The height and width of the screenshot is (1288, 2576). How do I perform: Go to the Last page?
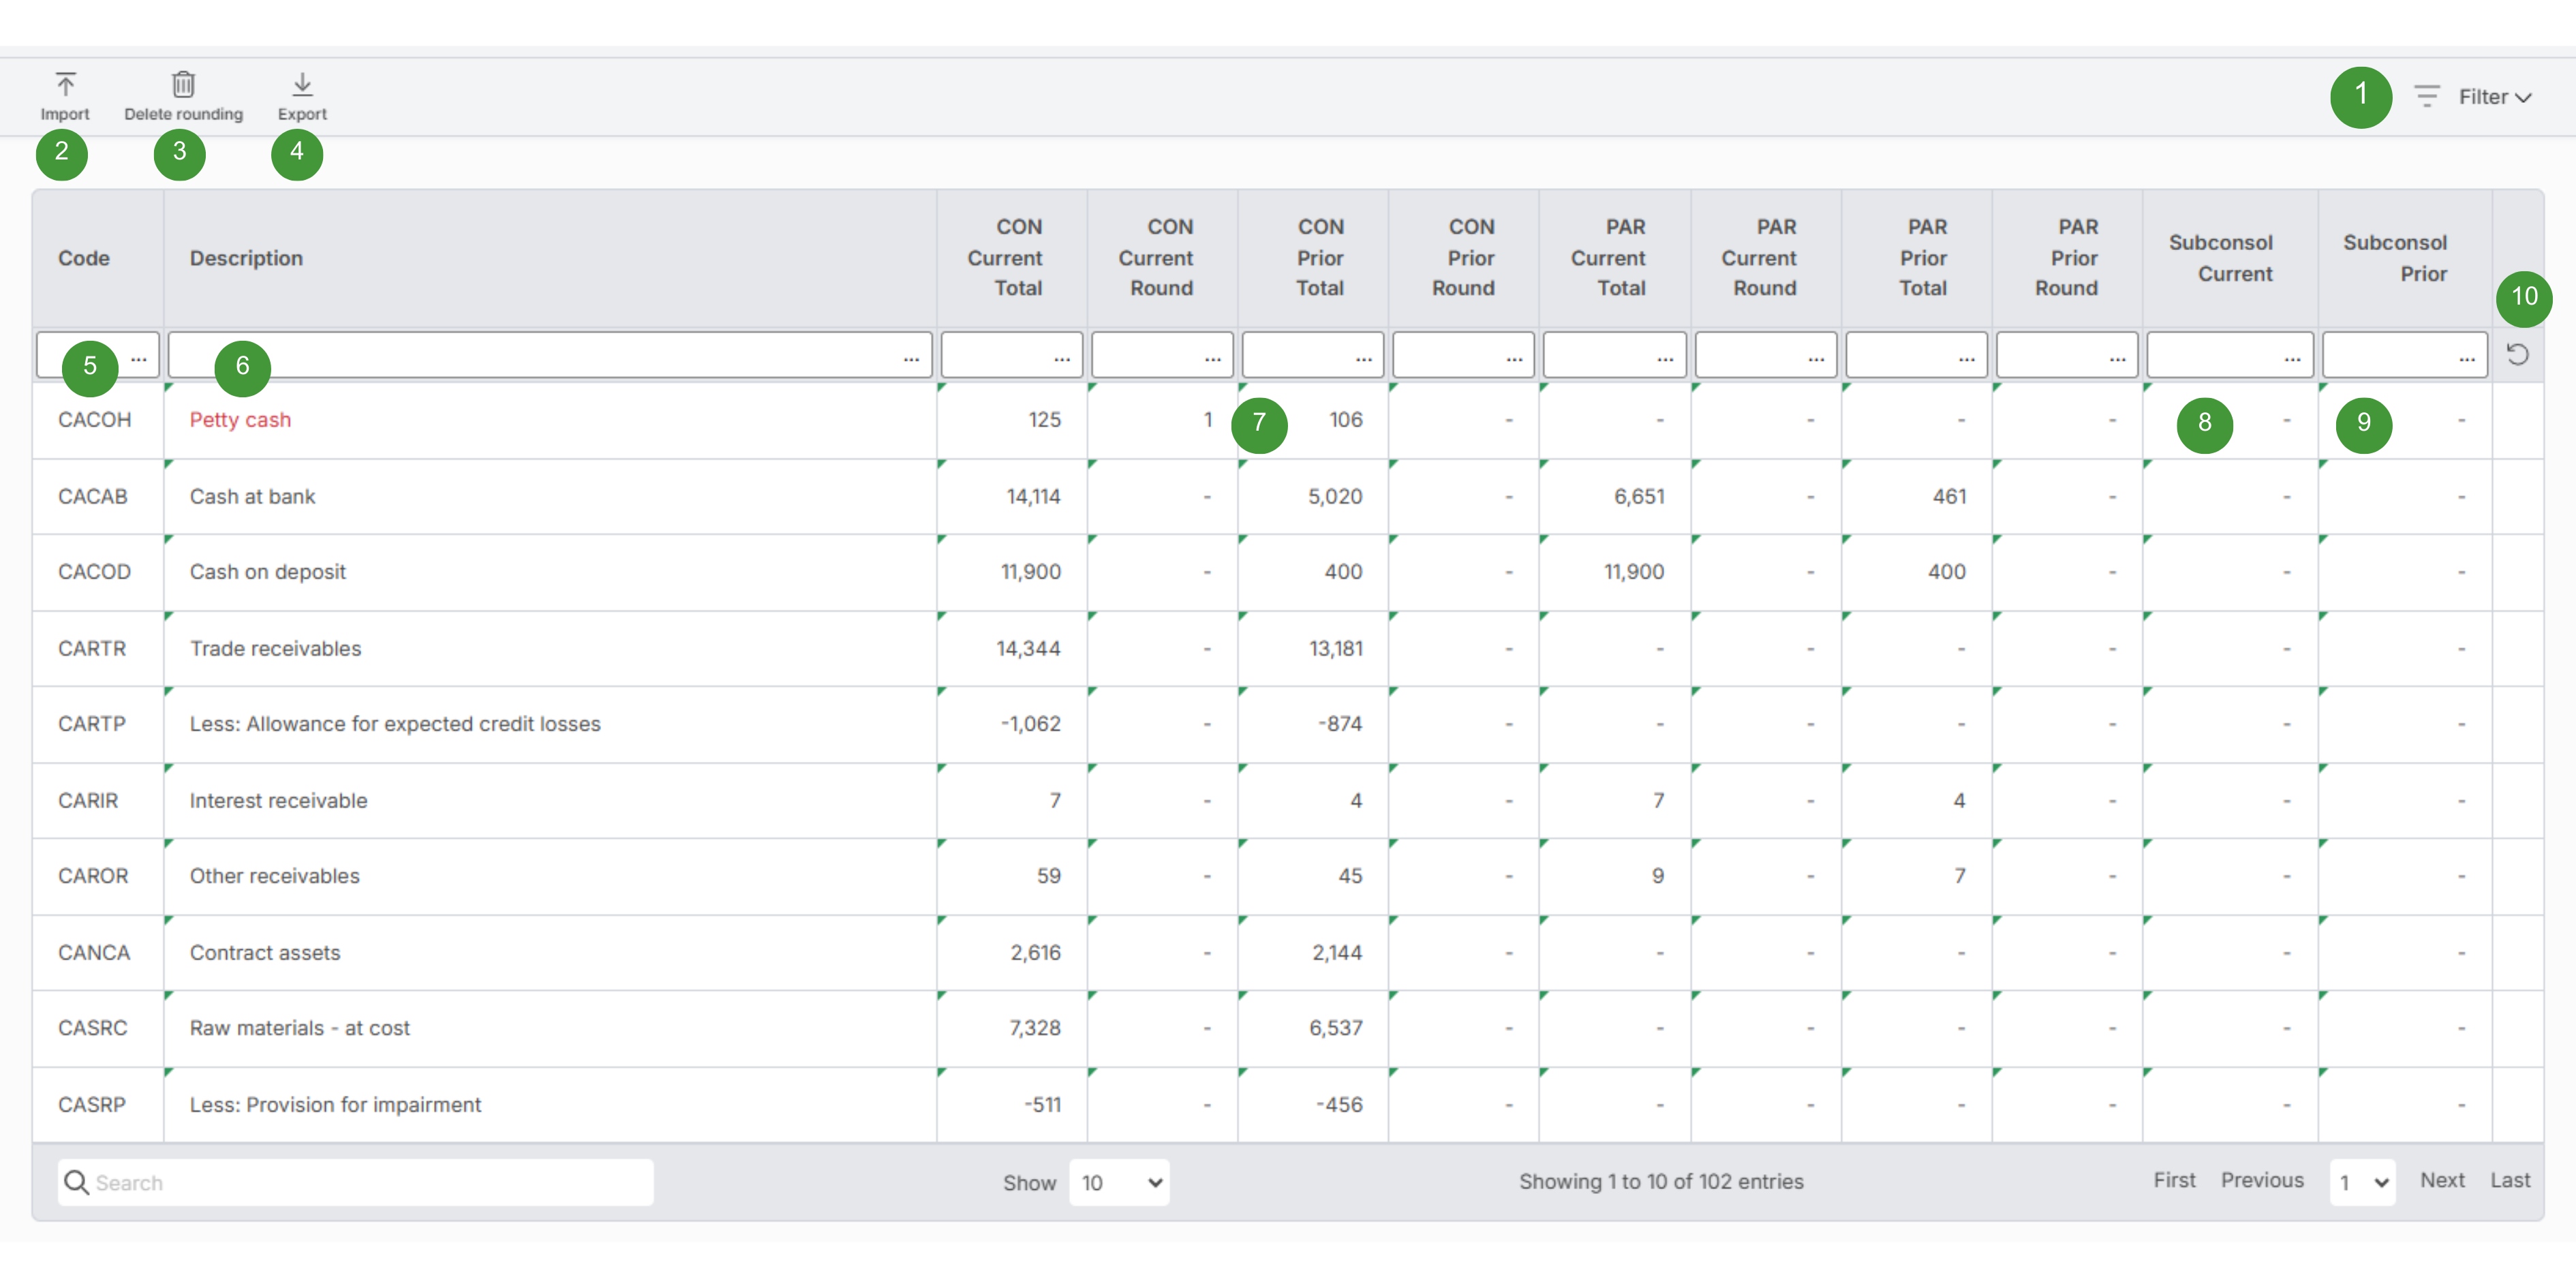click(x=2509, y=1180)
